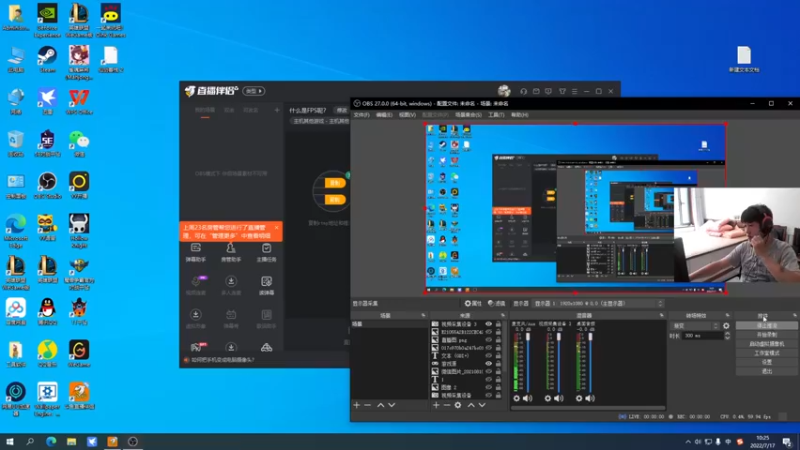Image resolution: width=800 pixels, height=450 pixels.
Task: Toggle visibility of 文本 (GDI+) source
Action: 488,356
